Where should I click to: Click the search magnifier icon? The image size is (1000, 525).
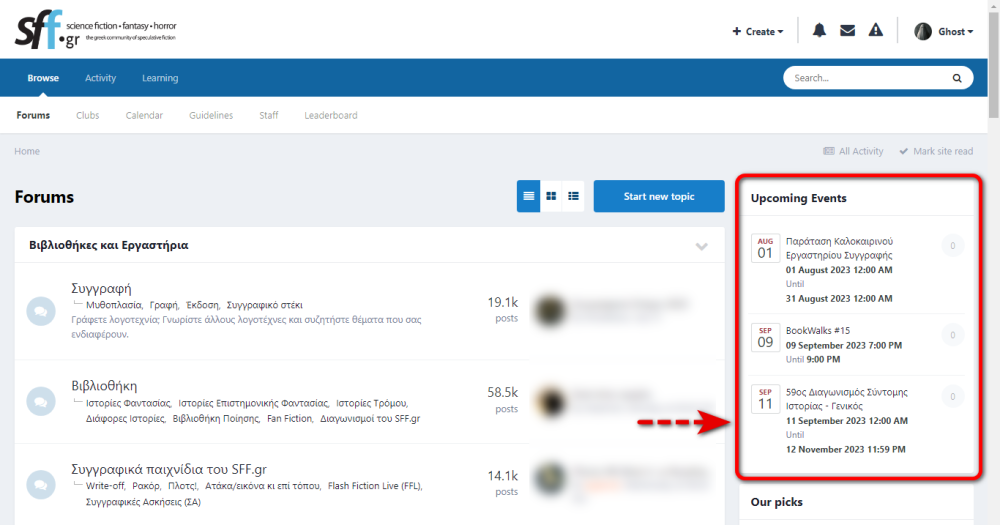point(957,78)
